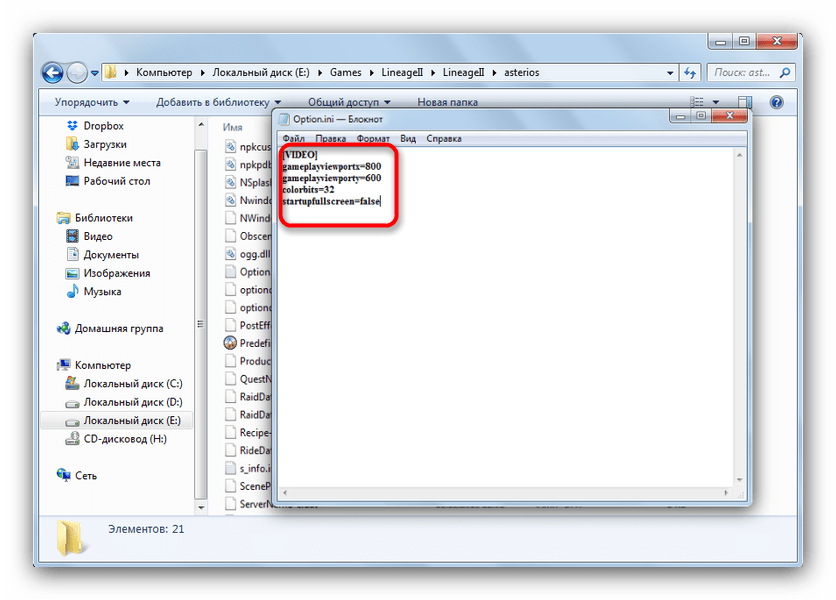Viewport: 836px width, 600px height.
Task: Select 'Локальный диск (D:)' in the sidebar
Action: [x=124, y=402]
